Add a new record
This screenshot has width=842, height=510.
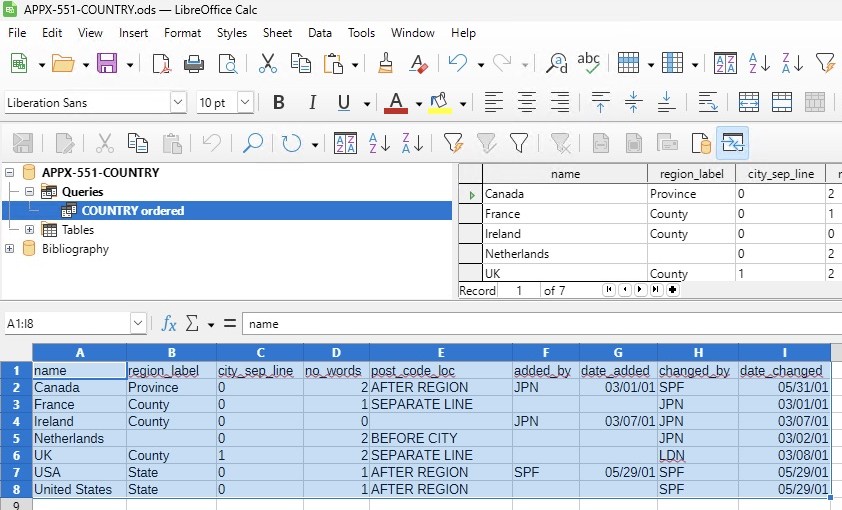[672, 290]
